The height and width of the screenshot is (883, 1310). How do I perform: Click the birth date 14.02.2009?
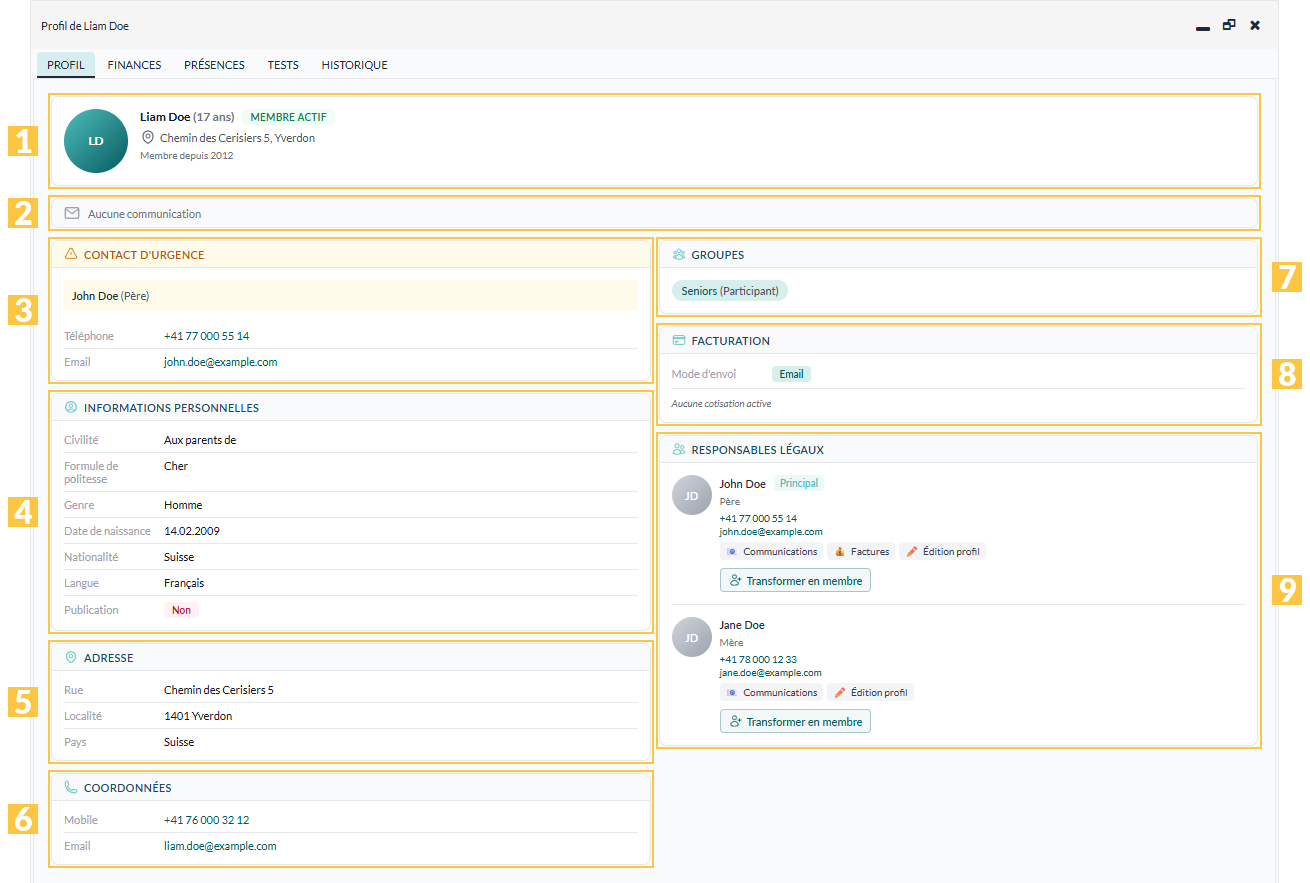192,531
